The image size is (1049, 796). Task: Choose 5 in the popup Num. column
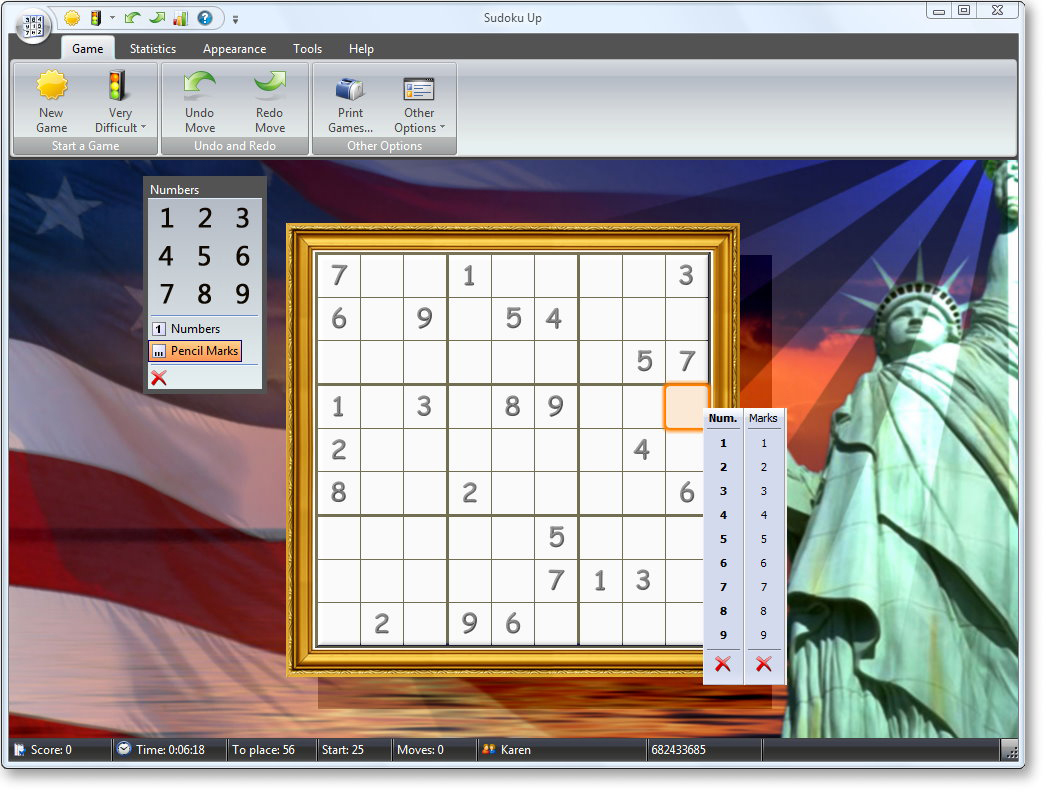pyautogui.click(x=723, y=540)
